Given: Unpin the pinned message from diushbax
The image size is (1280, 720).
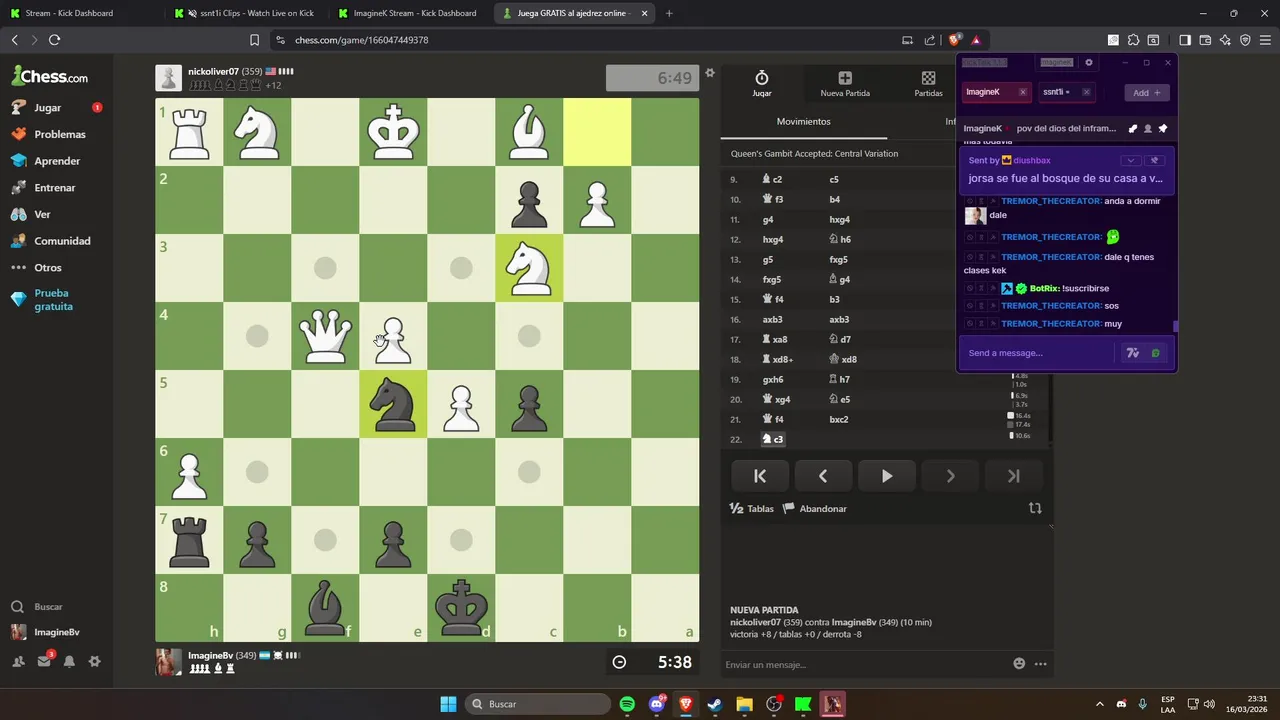Looking at the screenshot, I should pyautogui.click(x=1154, y=160).
